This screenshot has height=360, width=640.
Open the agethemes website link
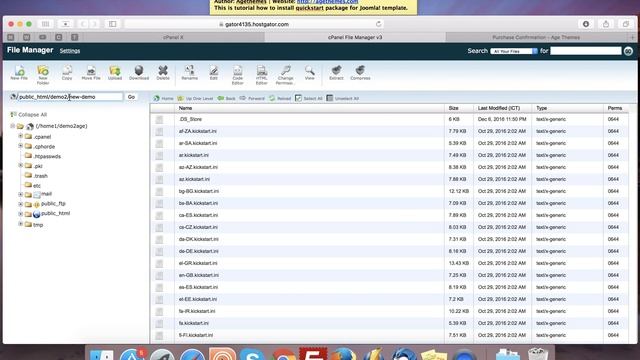(327, 2)
